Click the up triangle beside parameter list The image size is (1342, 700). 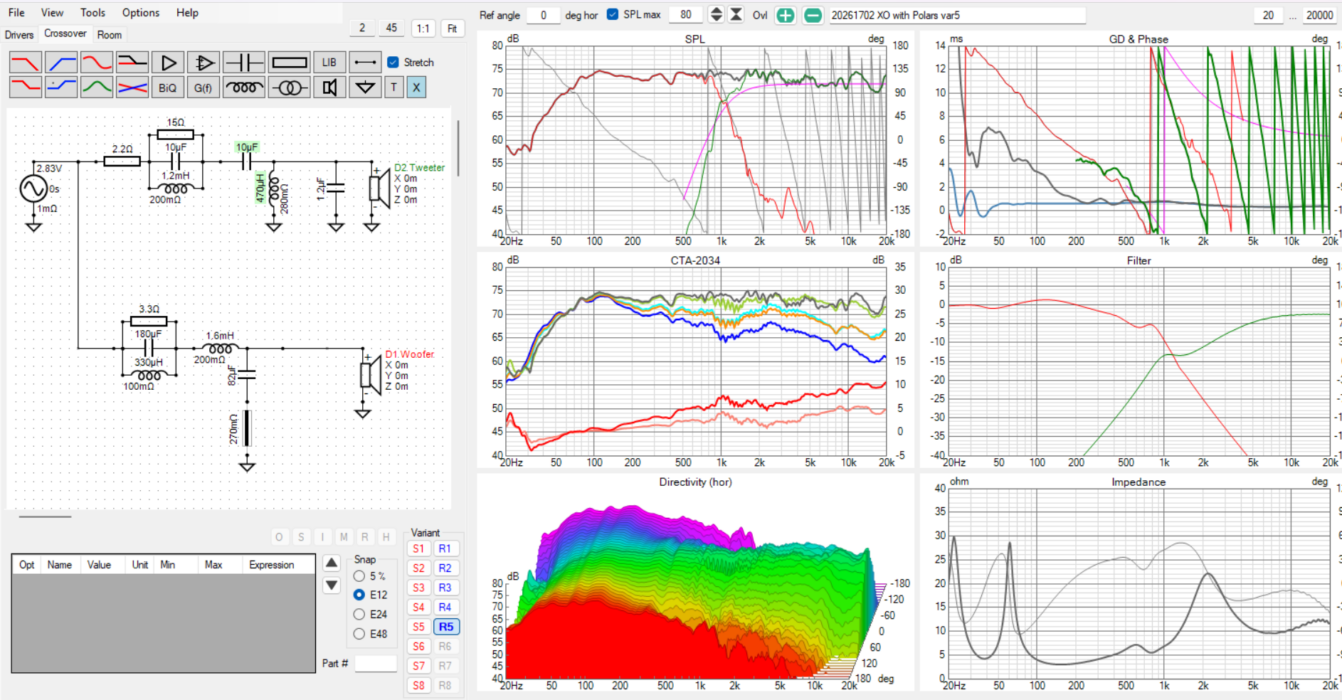[x=333, y=562]
